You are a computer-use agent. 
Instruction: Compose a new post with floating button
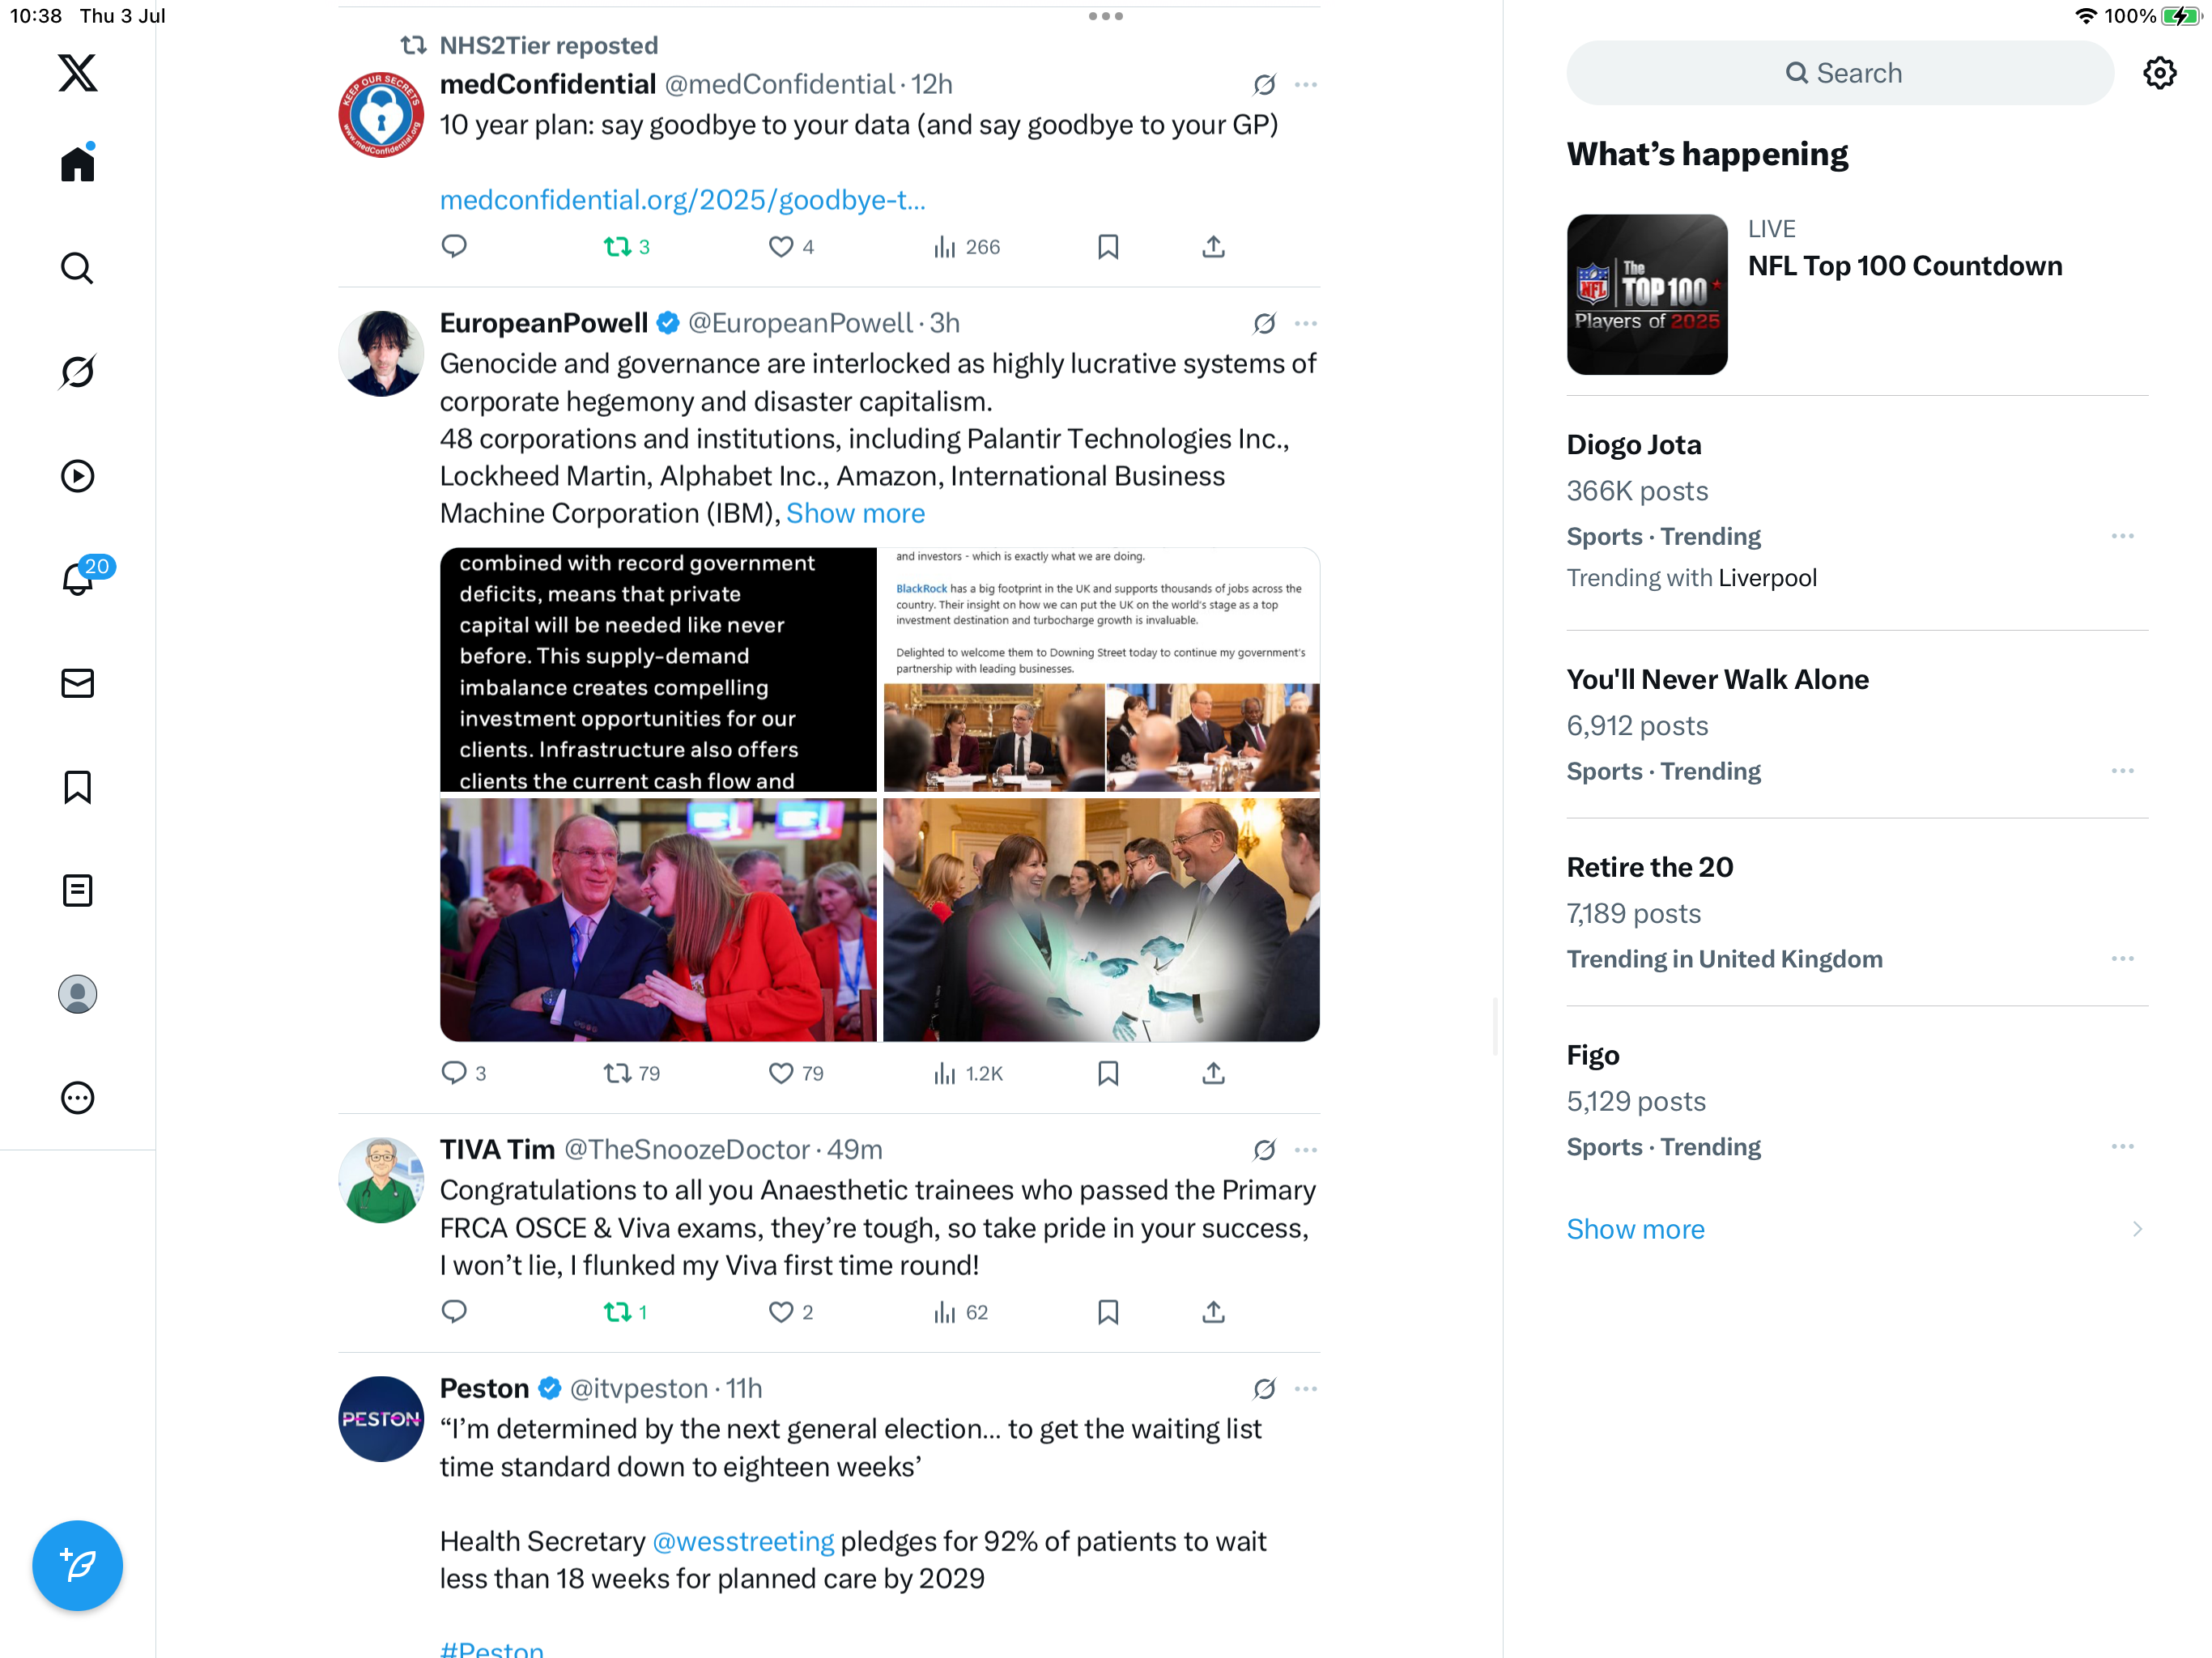77,1565
